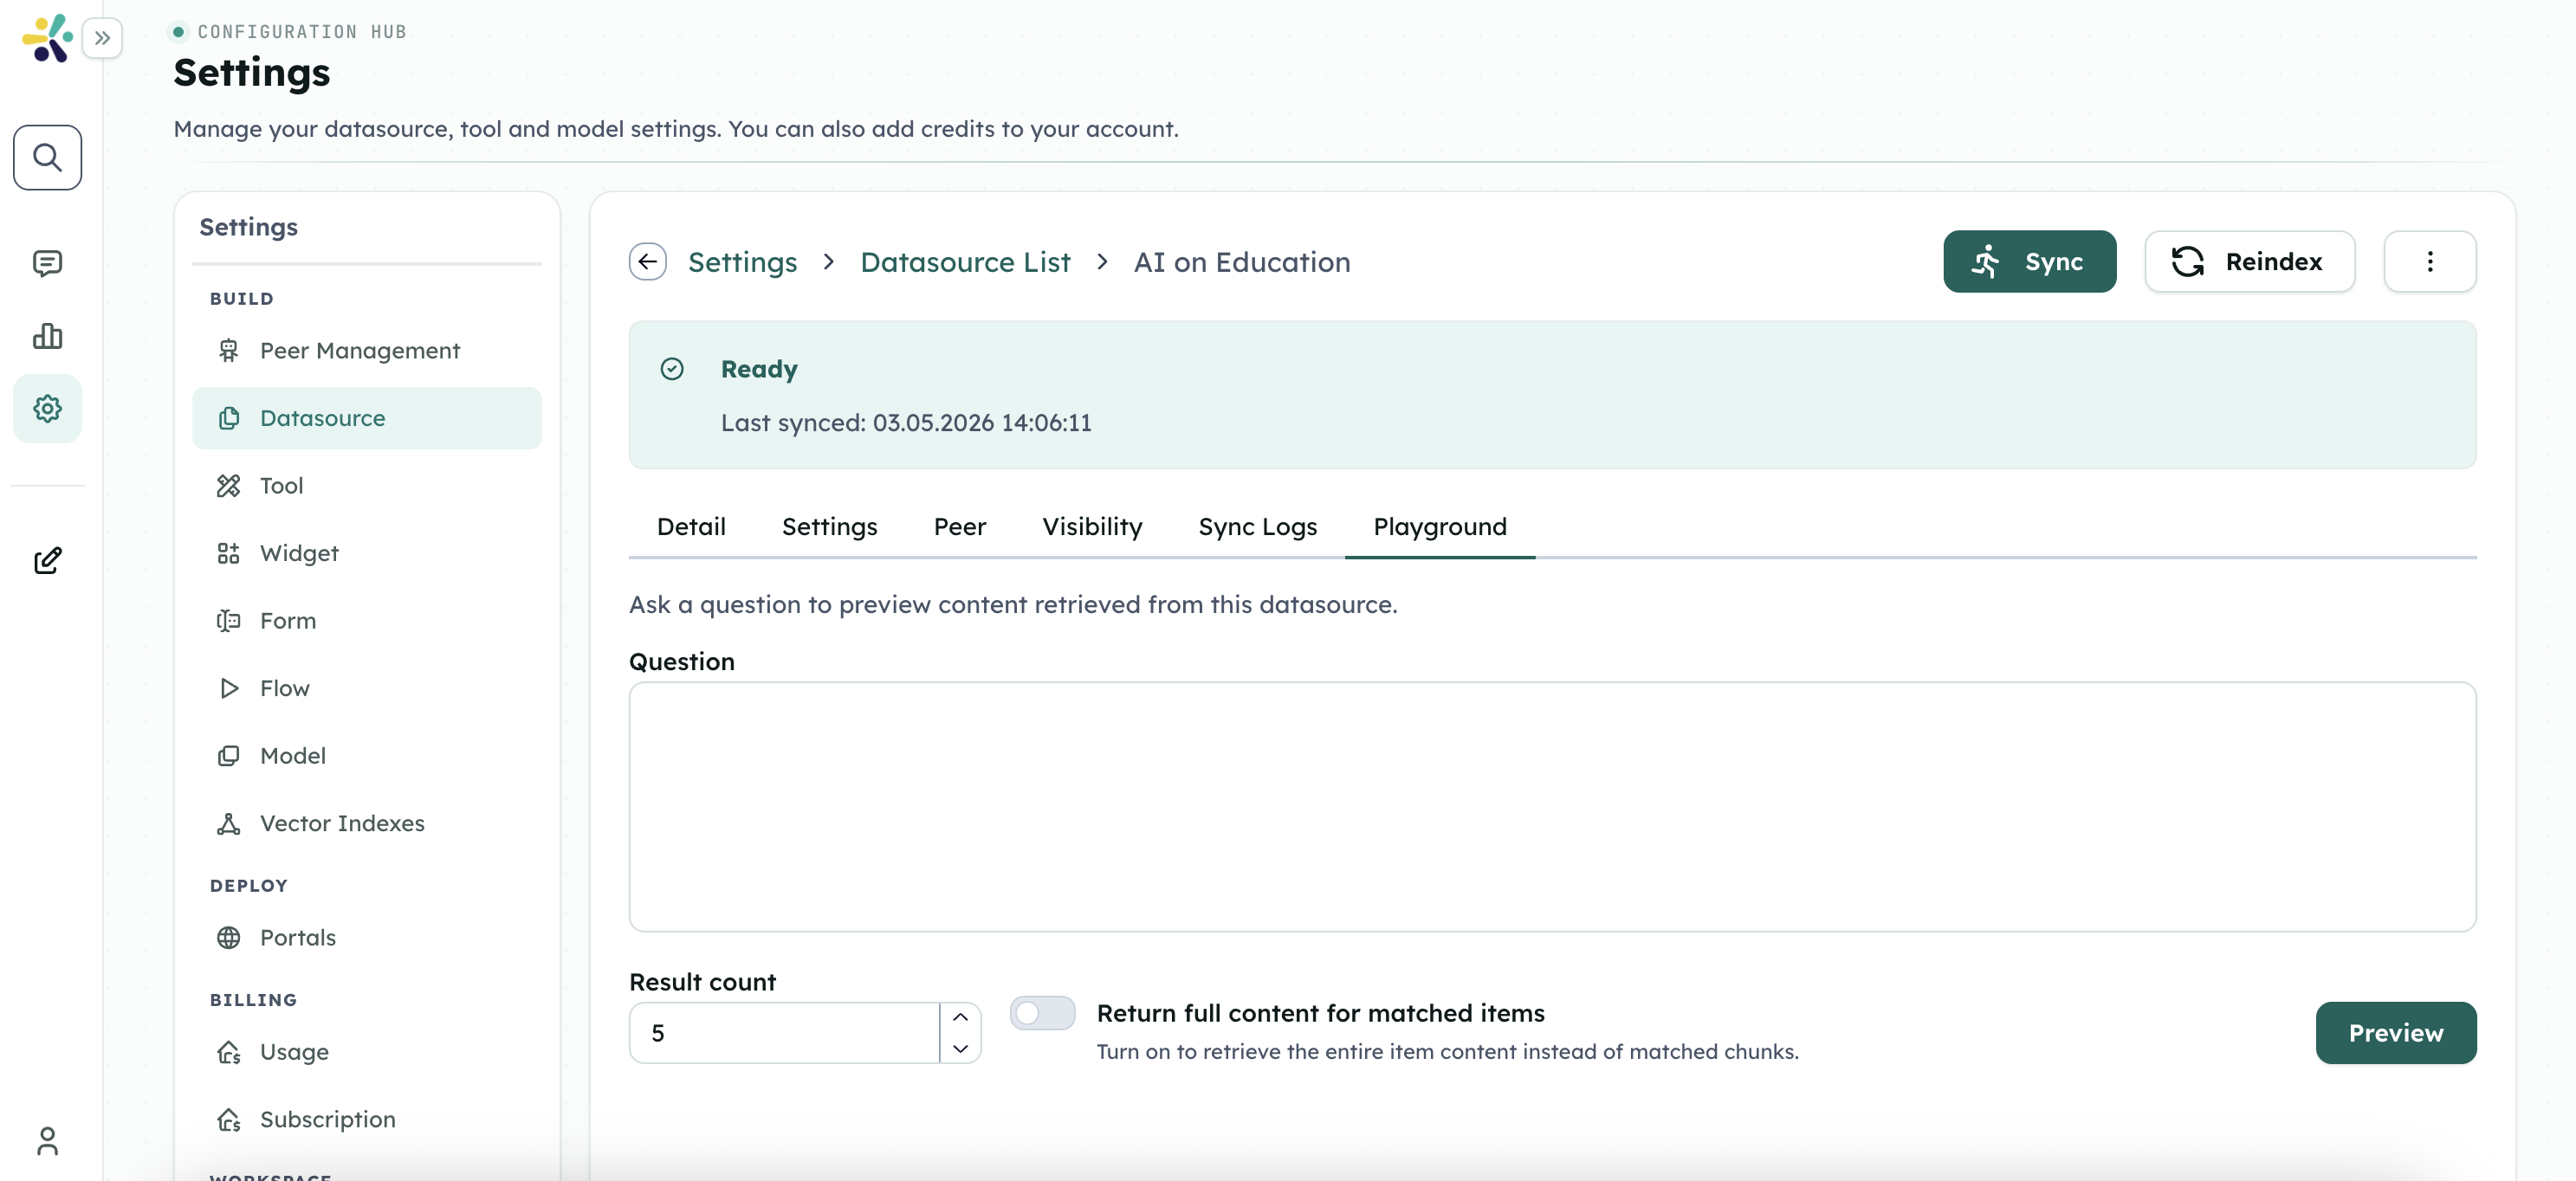The image size is (2576, 1181).
Task: Click the Subscription icon
Action: (228, 1119)
